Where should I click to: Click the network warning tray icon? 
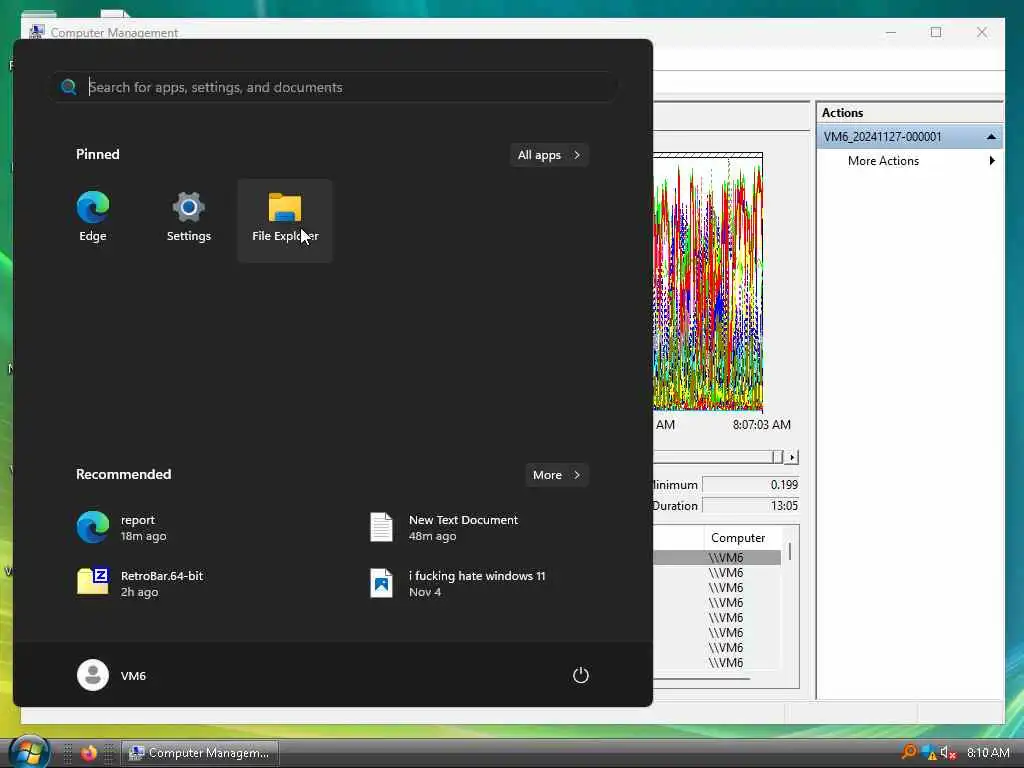click(929, 753)
